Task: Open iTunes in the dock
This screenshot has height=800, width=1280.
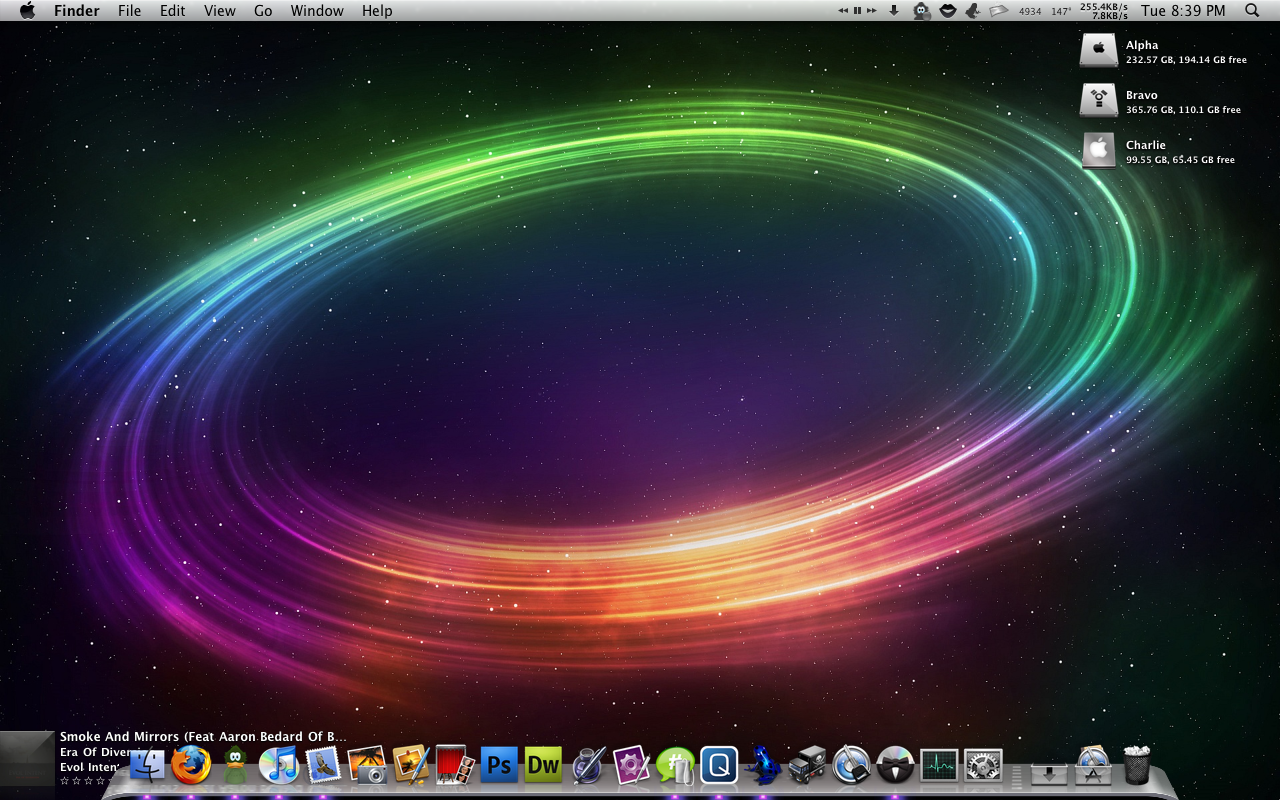Action: pyautogui.click(x=279, y=766)
